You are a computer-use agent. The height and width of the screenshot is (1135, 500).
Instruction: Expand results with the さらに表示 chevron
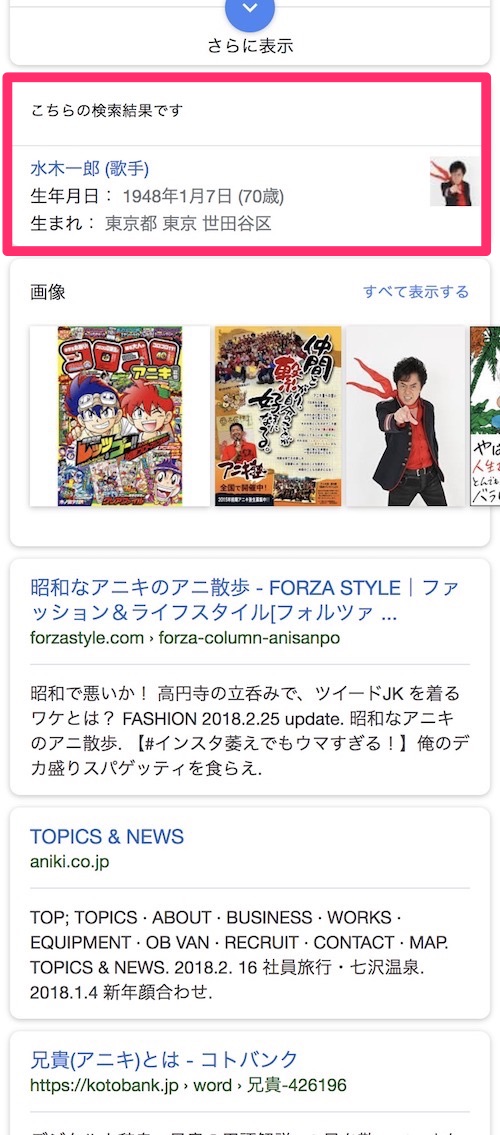pos(250,9)
